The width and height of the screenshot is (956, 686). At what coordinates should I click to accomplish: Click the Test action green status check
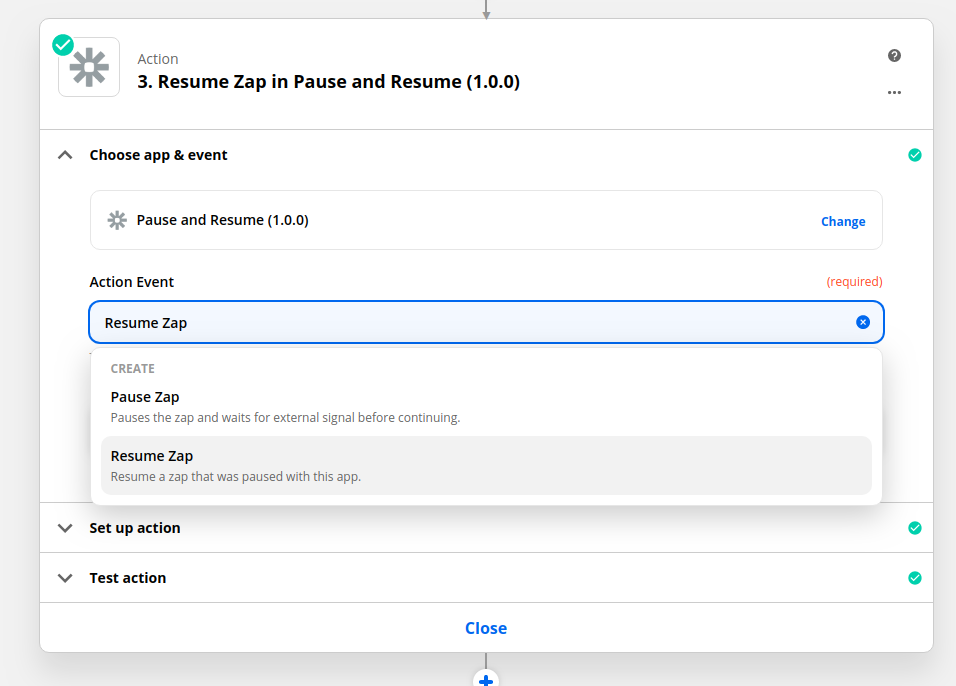pyautogui.click(x=914, y=578)
